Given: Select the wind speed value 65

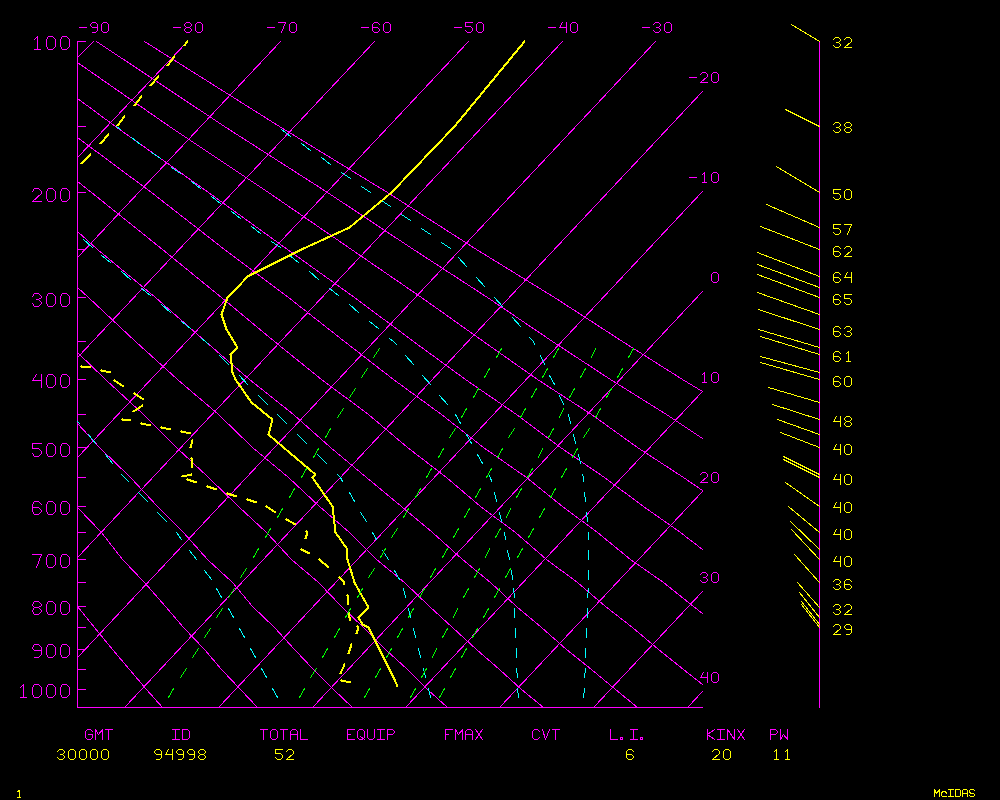Looking at the screenshot, I should click(842, 300).
